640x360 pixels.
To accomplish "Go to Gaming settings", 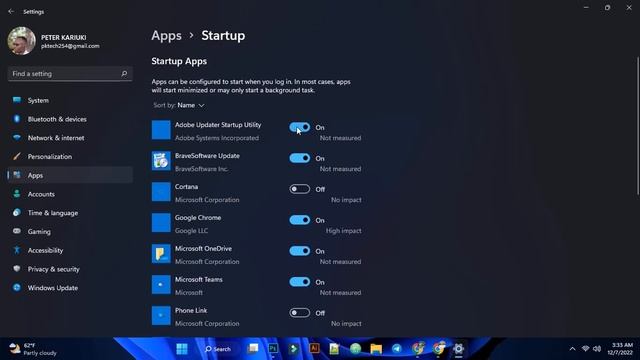I will [70, 232].
